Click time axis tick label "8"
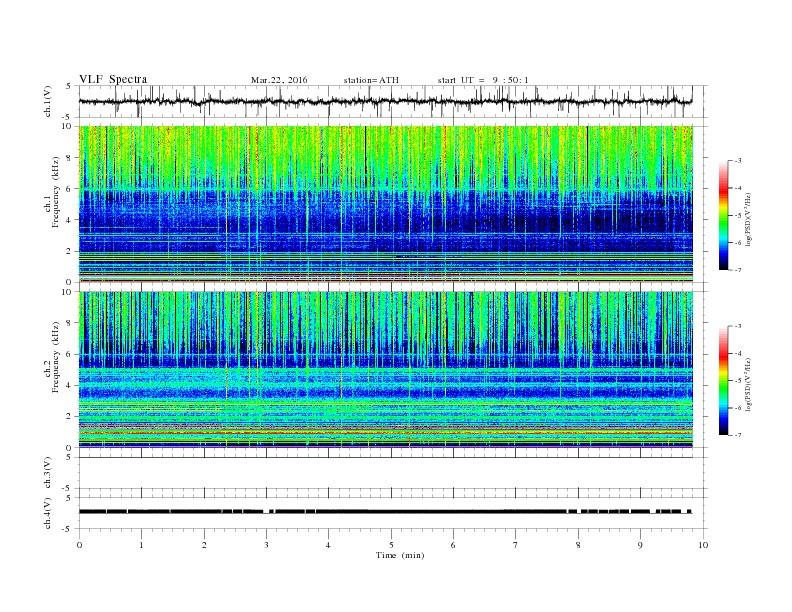Image resolution: width=792 pixels, height=612 pixels. [x=578, y=545]
